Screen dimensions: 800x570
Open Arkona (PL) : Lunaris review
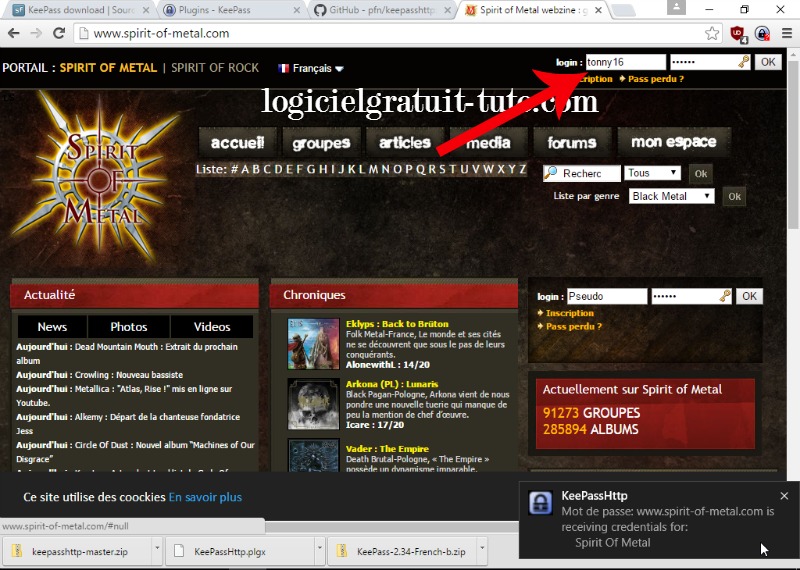[x=392, y=384]
